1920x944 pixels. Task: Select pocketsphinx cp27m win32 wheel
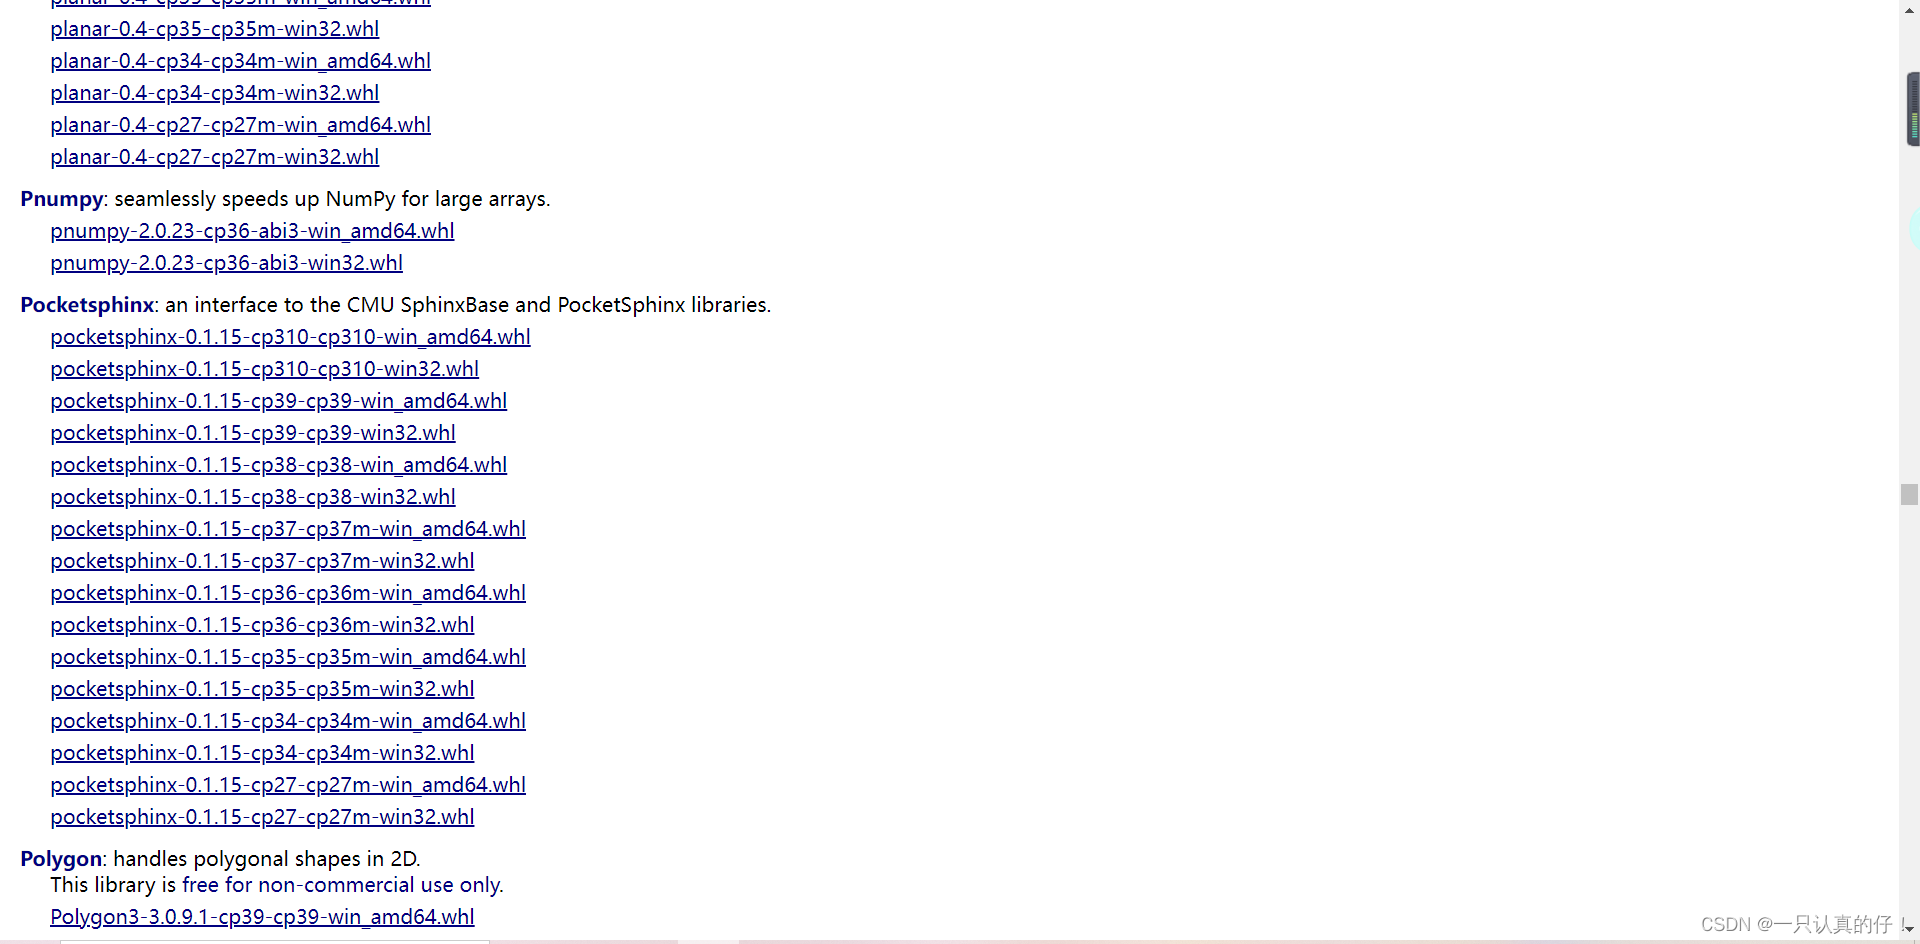point(263,817)
